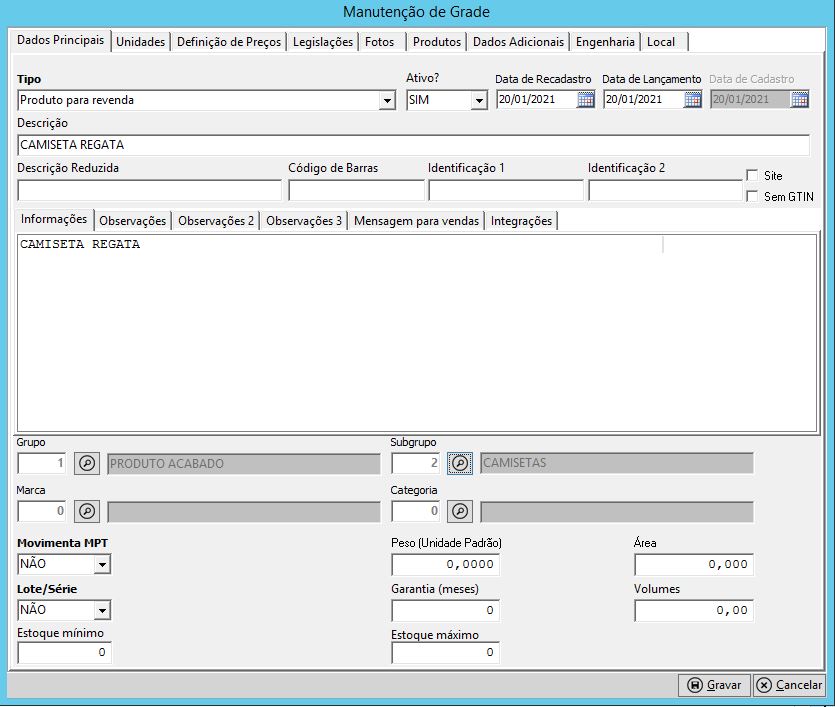Focus the Marca code field
The width and height of the screenshot is (835, 707).
point(42,511)
